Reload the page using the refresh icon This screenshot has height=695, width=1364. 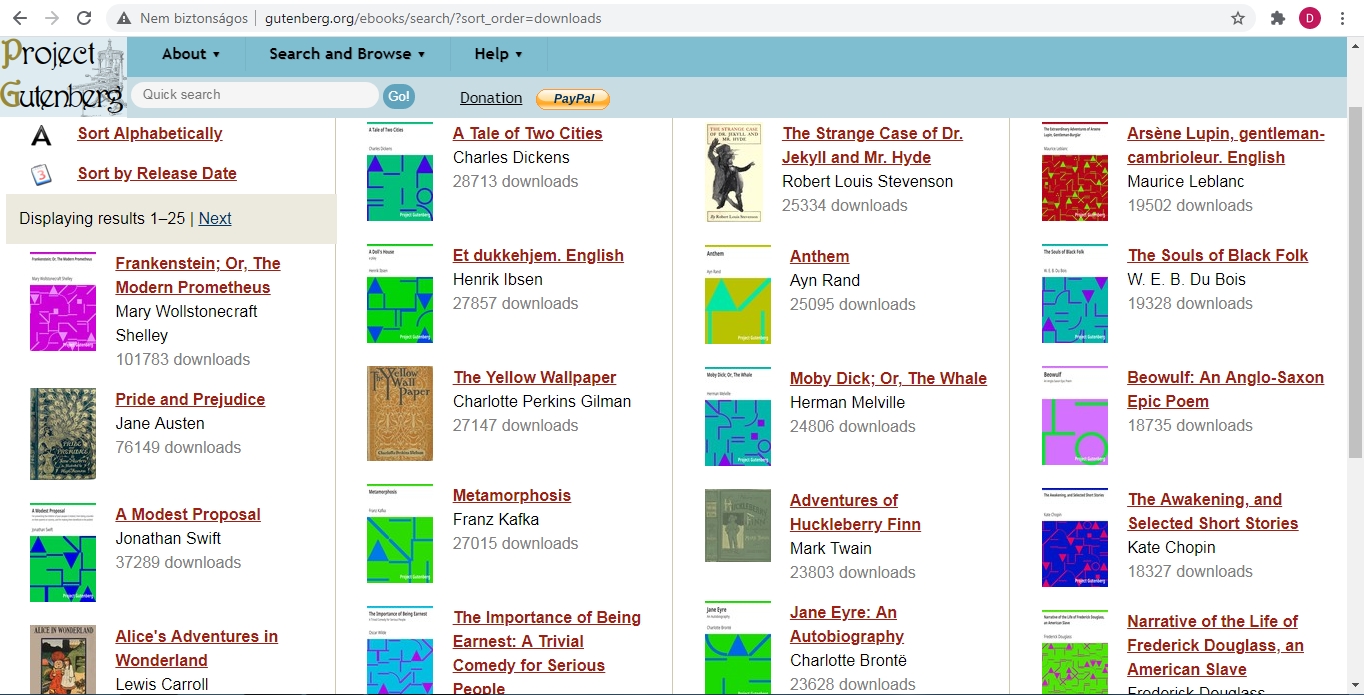[84, 18]
